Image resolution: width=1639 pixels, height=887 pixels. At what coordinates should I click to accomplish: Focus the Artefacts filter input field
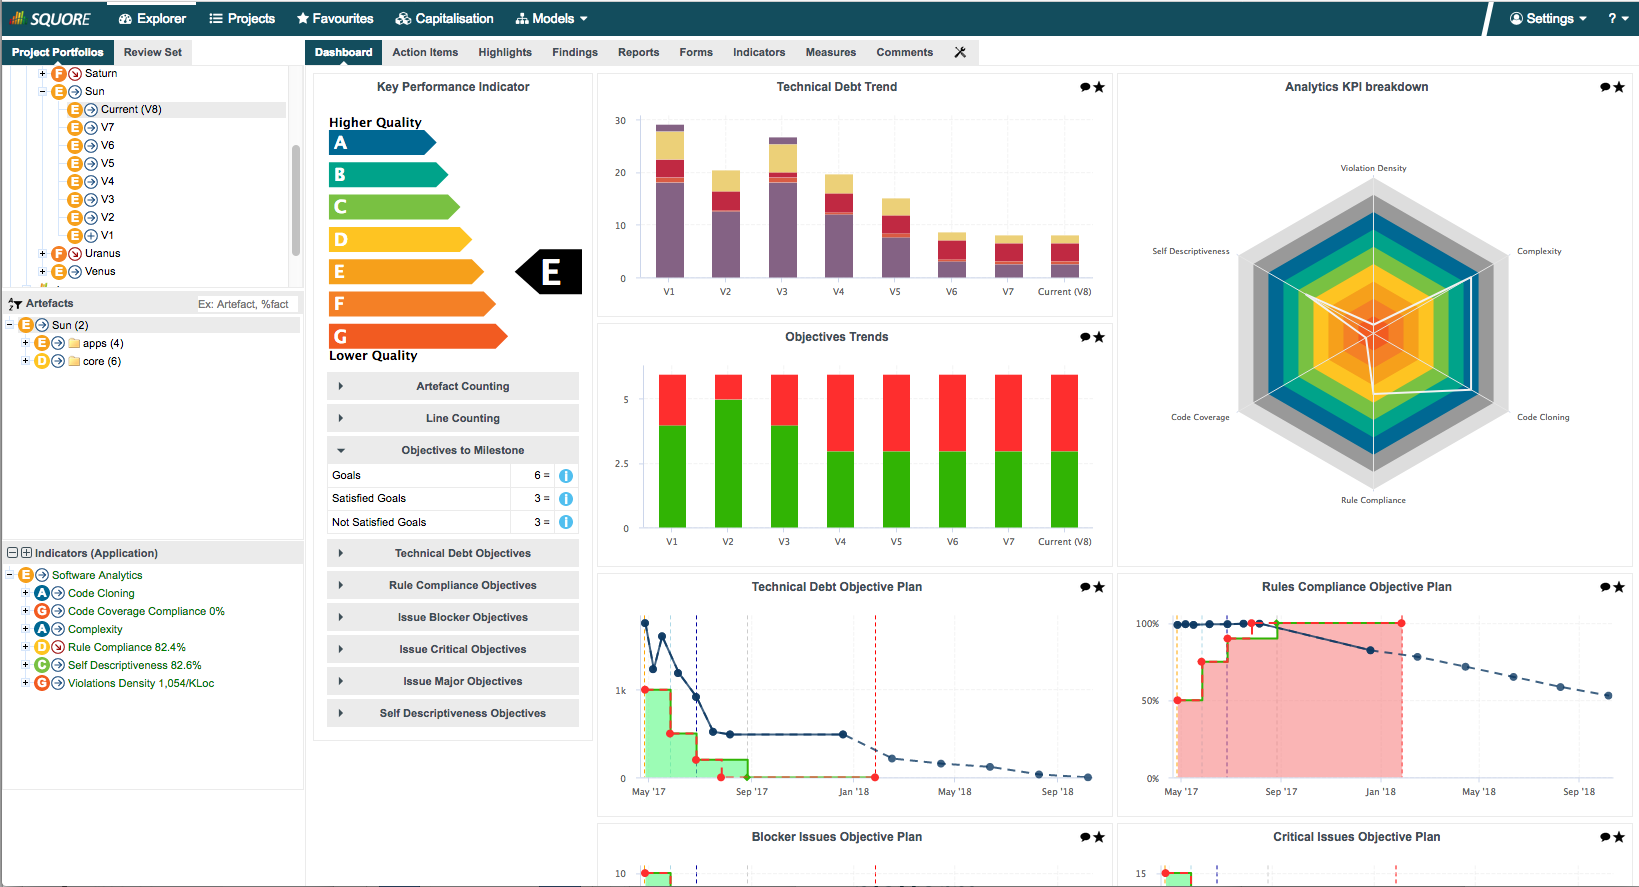coord(246,304)
